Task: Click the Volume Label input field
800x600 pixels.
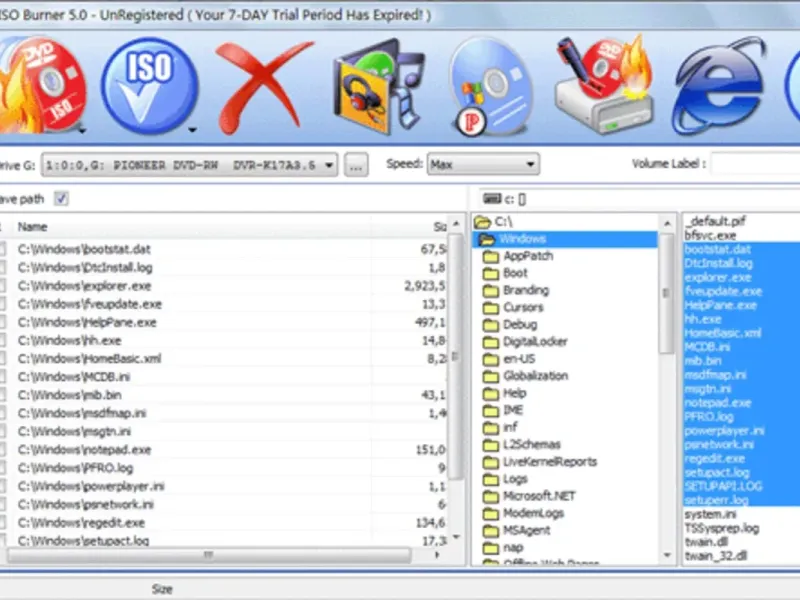Action: point(756,164)
